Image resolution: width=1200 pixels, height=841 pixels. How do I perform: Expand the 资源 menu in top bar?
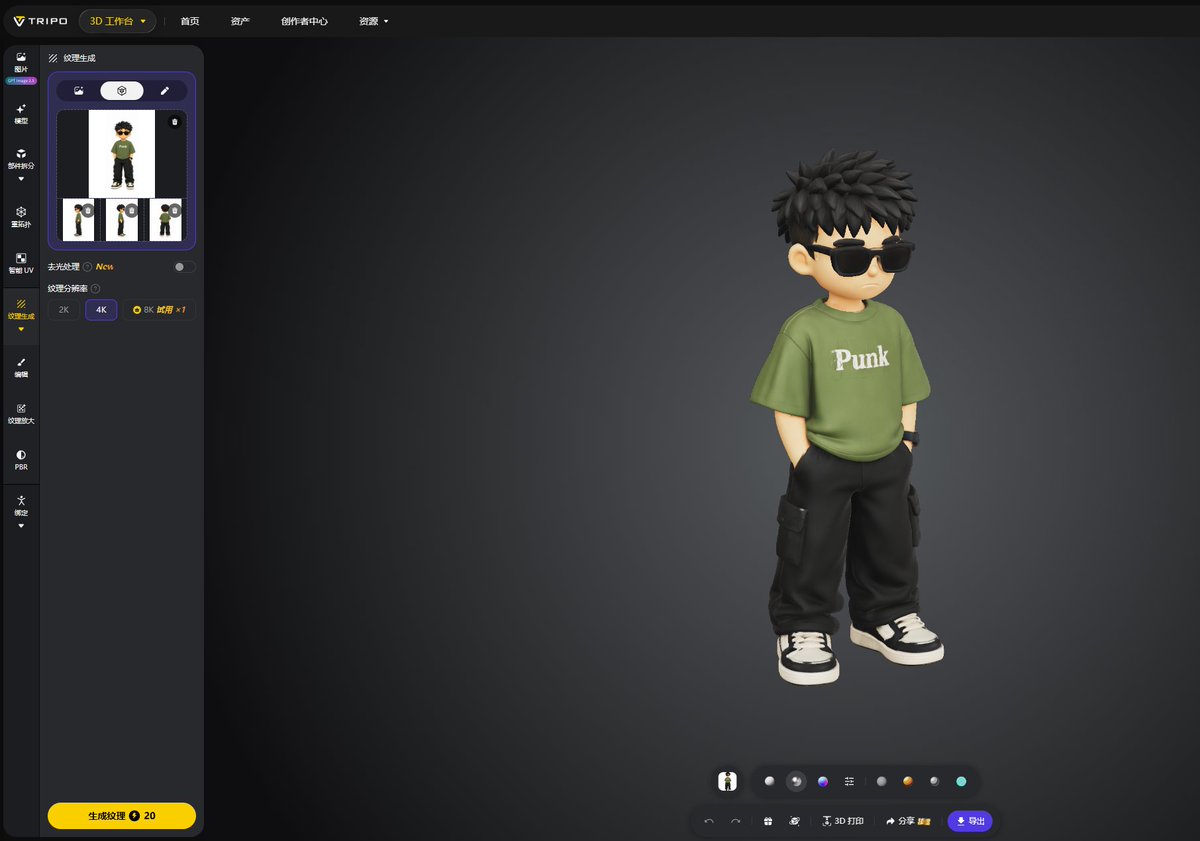[374, 21]
